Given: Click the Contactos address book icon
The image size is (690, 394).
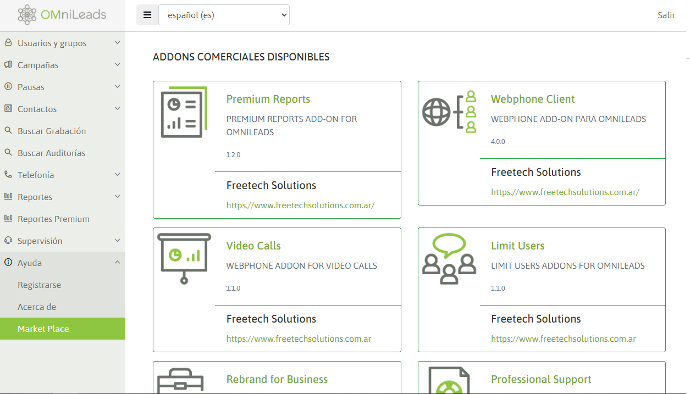Looking at the screenshot, I should click(x=8, y=108).
